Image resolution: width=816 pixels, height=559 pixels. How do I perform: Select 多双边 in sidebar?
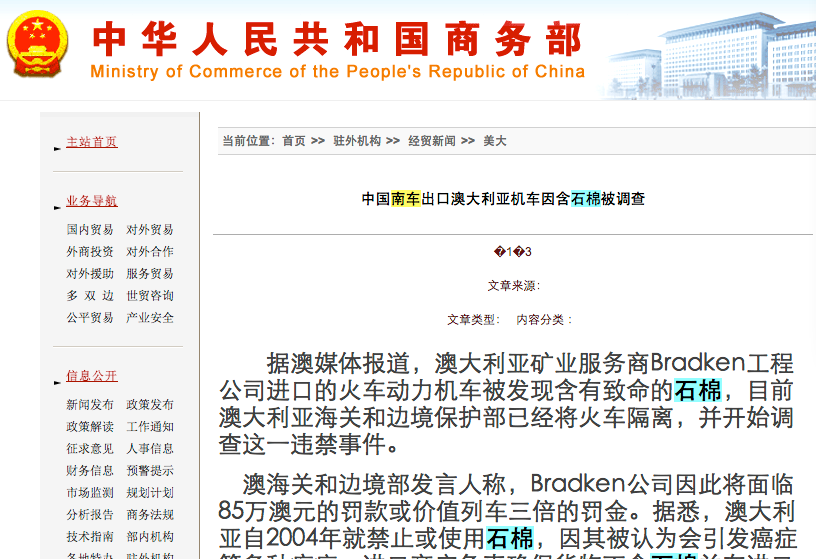90,296
